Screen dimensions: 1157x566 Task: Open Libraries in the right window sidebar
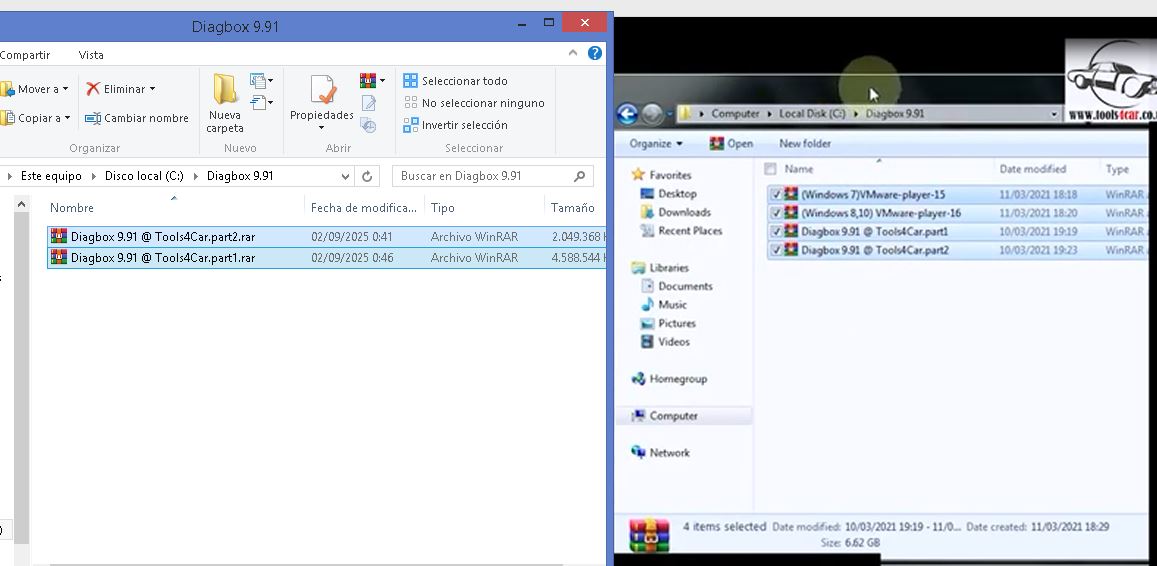pos(660,268)
